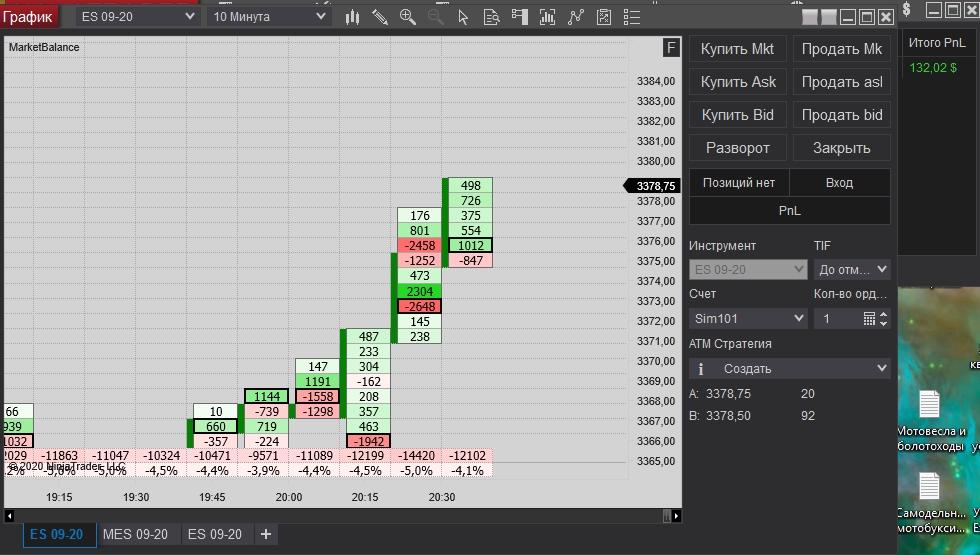Click Купить Bid button
980x555 pixels.
[x=738, y=115]
